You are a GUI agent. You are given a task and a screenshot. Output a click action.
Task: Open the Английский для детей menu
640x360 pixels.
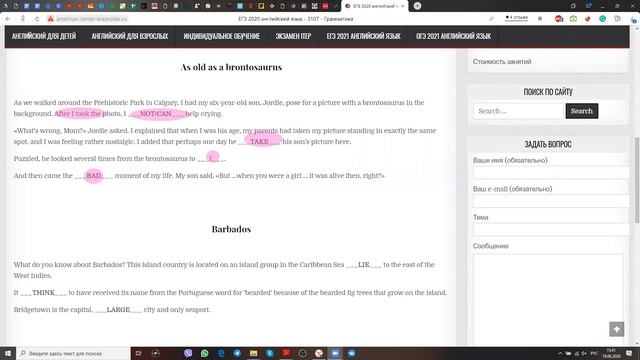coord(44,36)
